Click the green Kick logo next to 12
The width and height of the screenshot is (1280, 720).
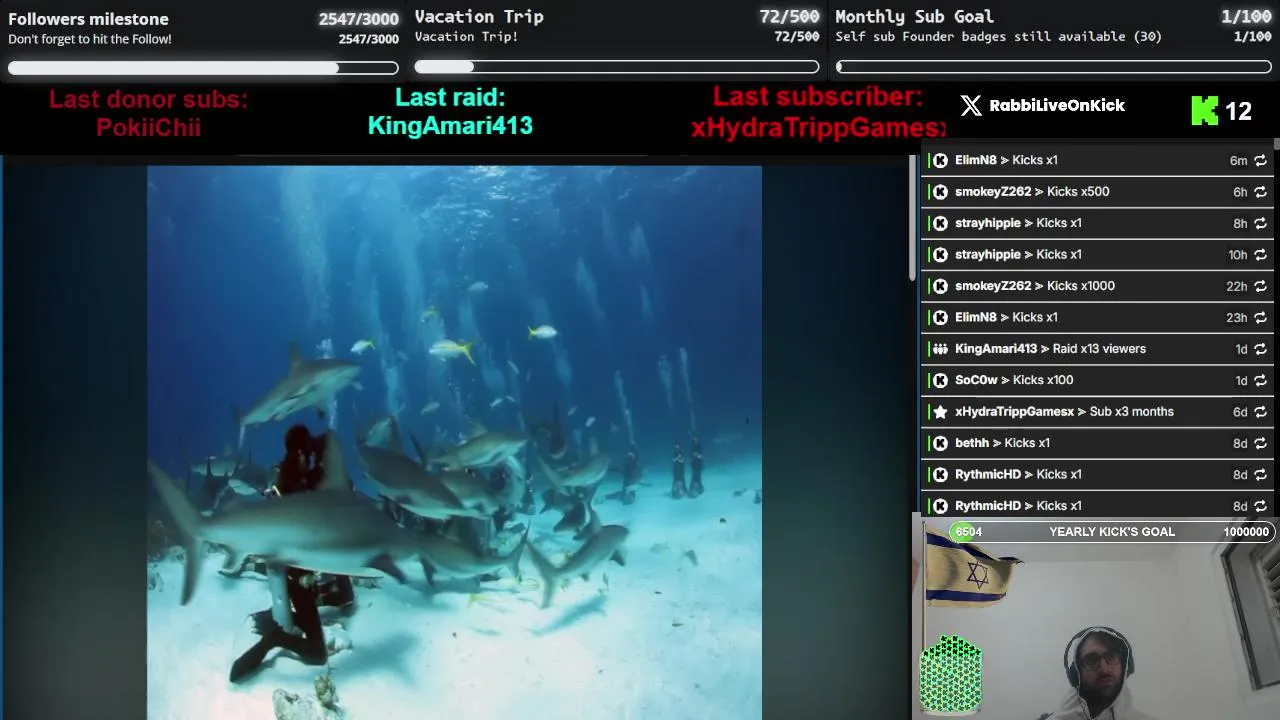[1204, 111]
